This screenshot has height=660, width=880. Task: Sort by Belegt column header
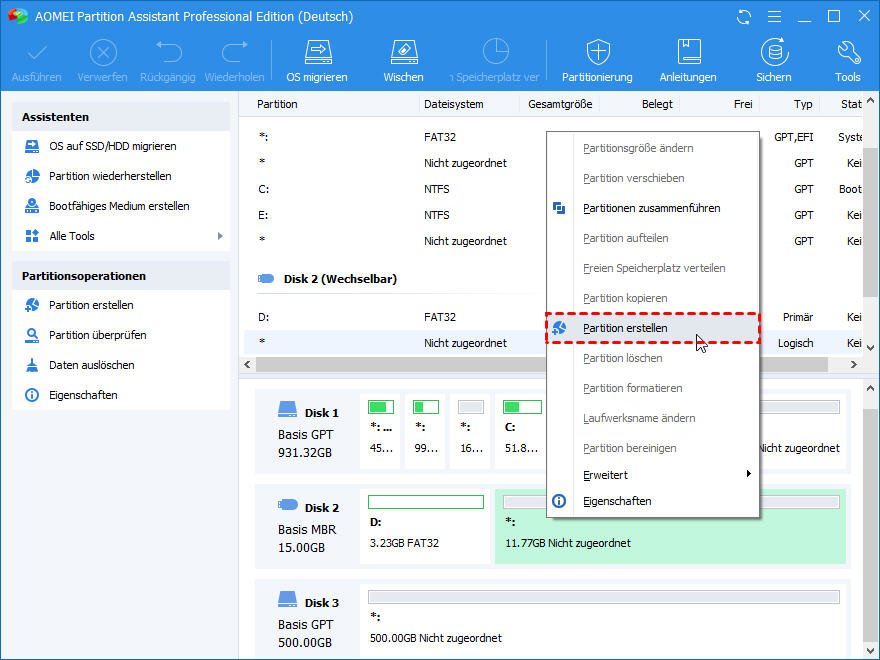[657, 104]
